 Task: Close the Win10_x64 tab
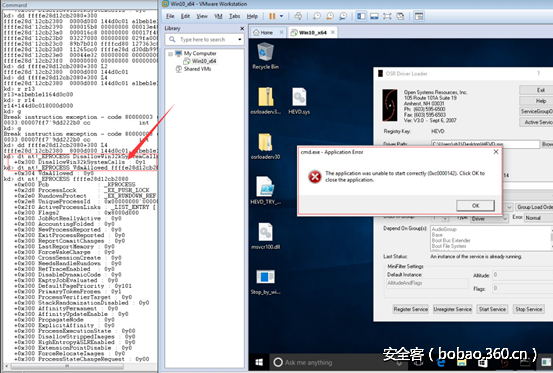click(333, 32)
